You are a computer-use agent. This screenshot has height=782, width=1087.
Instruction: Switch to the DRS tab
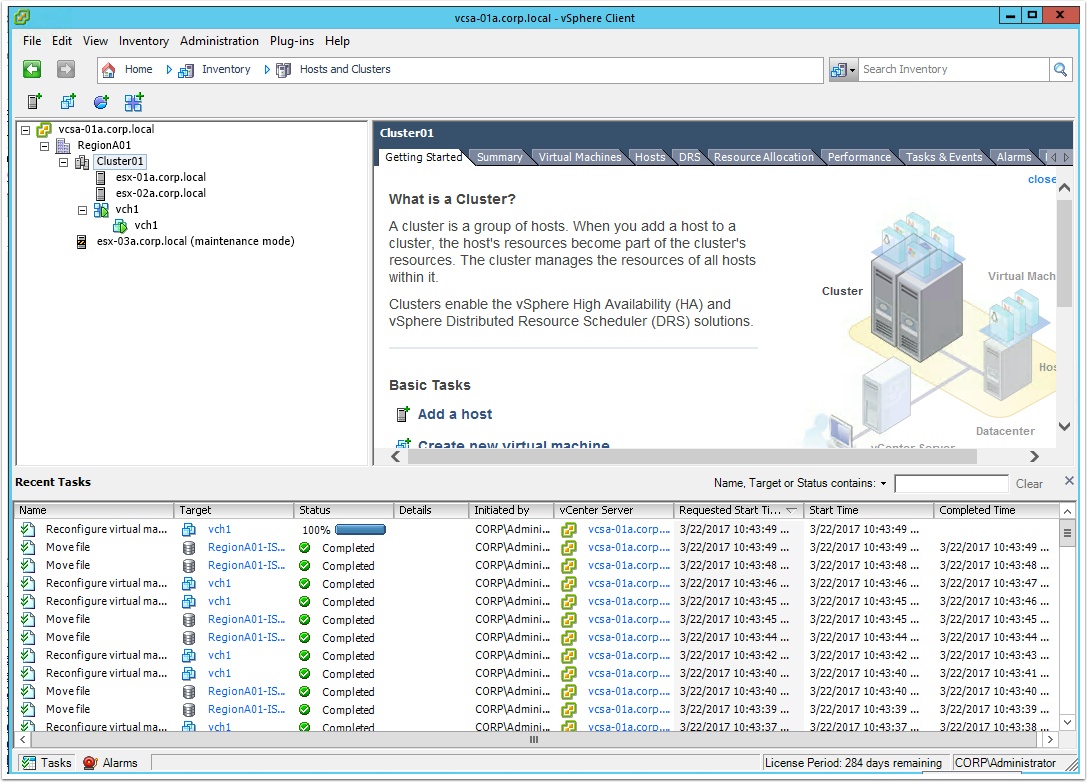(689, 157)
